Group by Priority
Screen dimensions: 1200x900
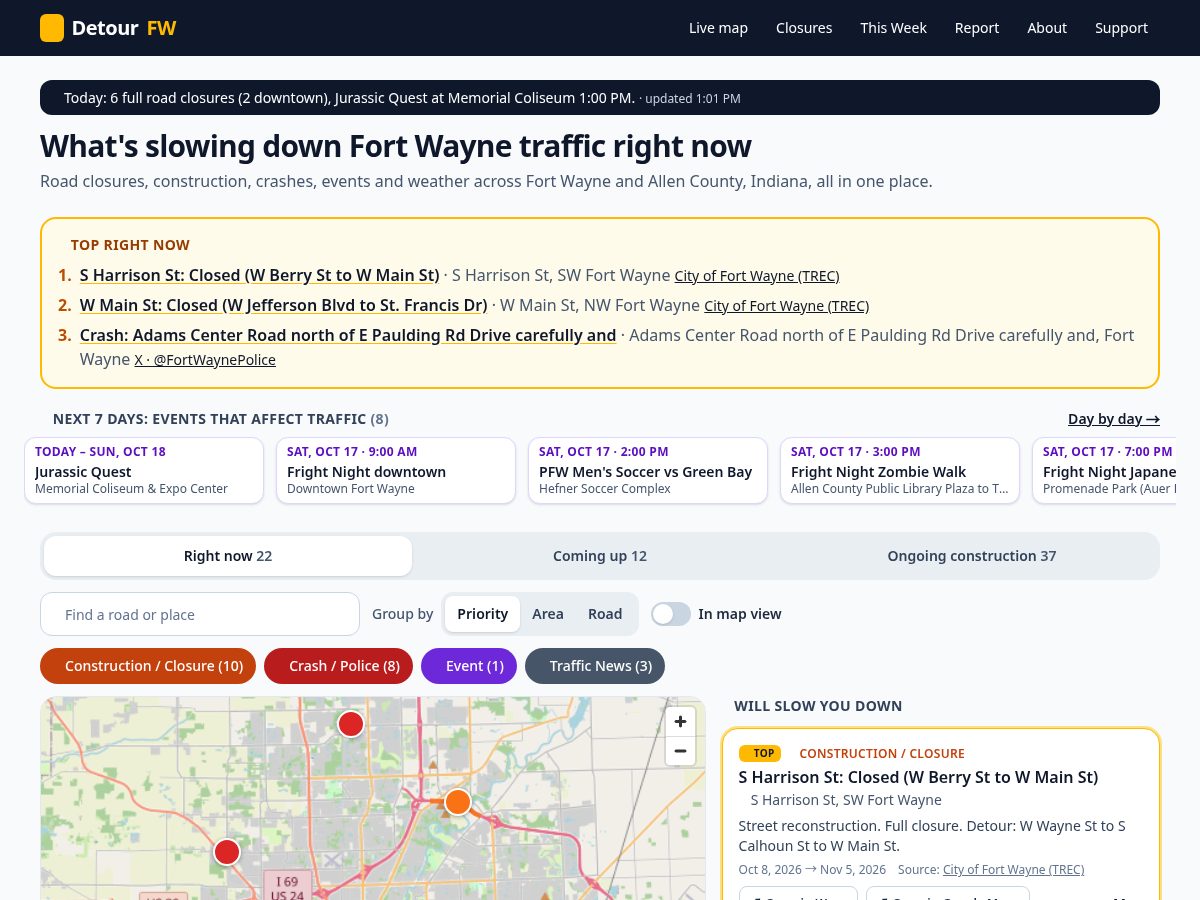coord(483,614)
